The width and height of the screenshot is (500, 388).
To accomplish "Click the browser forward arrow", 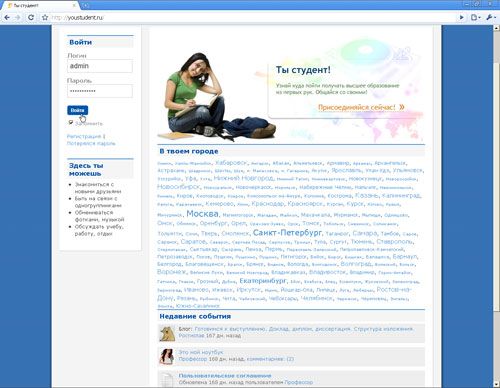I will coord(18,17).
